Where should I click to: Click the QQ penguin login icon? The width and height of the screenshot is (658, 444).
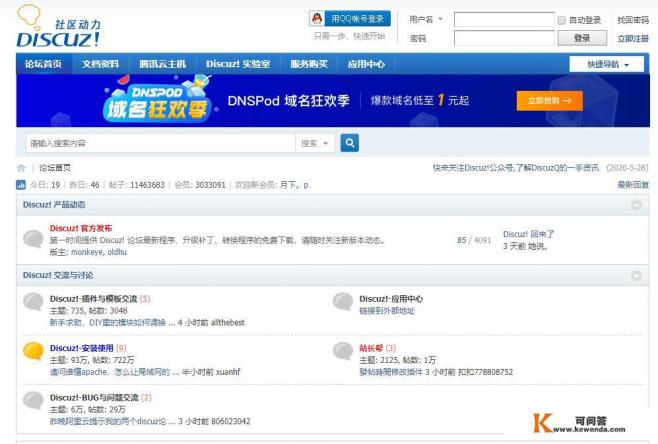(x=317, y=19)
